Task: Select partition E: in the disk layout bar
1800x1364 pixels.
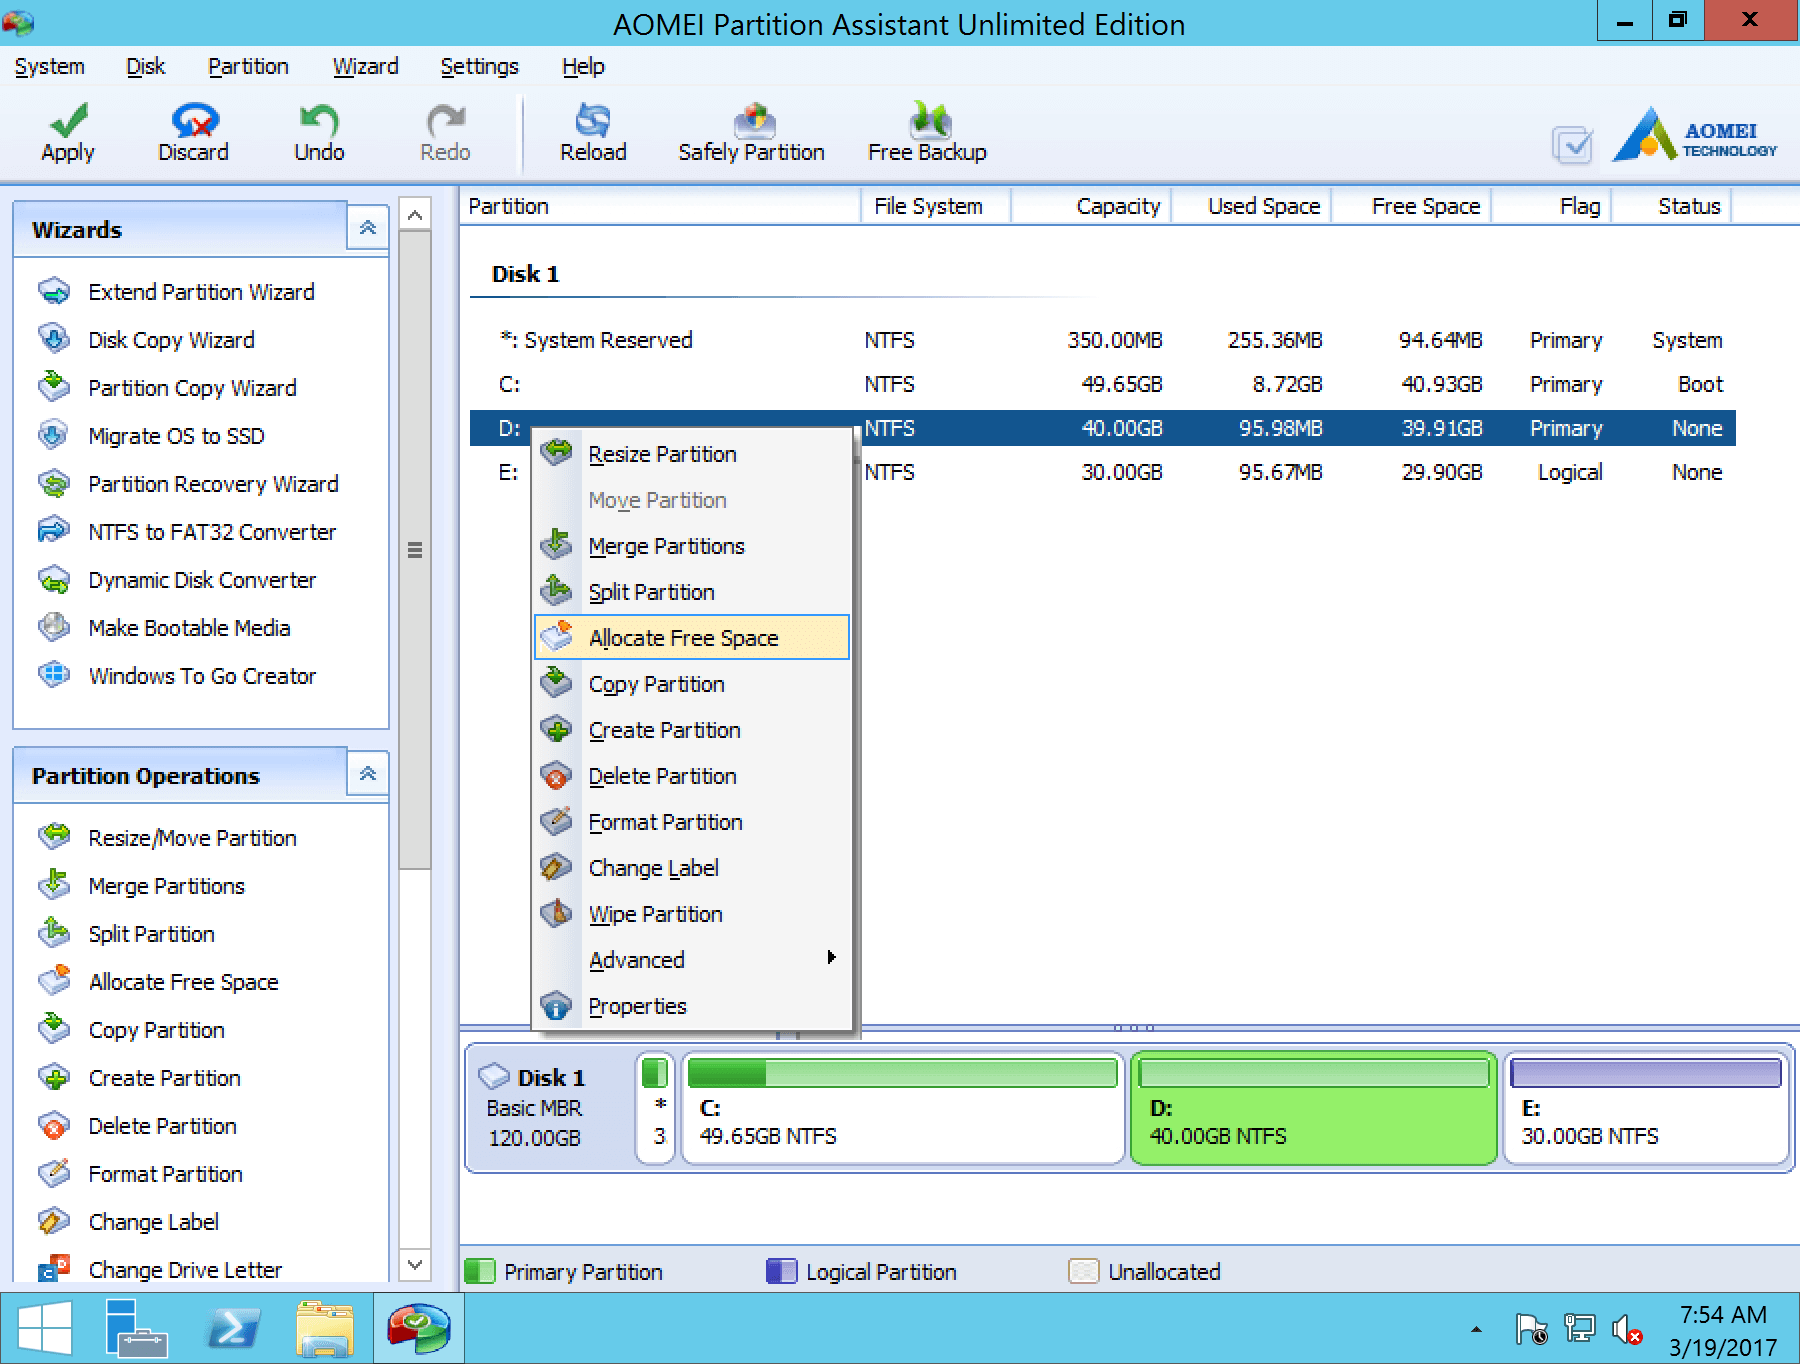Action: tap(1645, 1110)
